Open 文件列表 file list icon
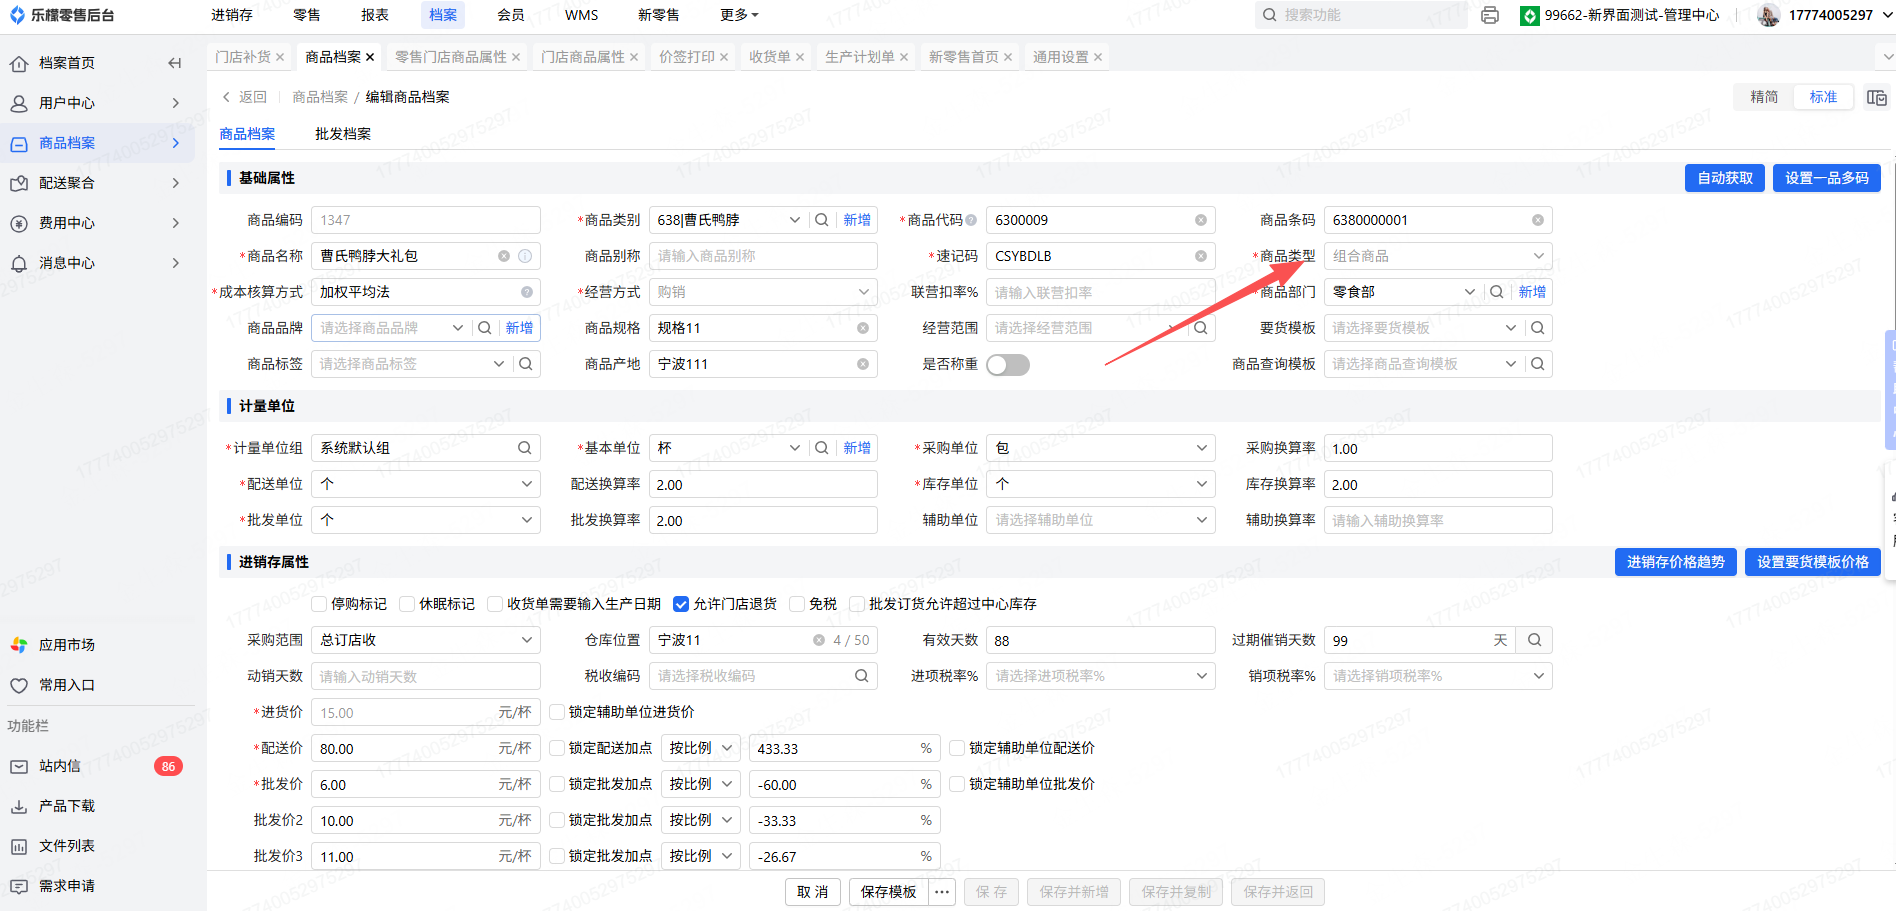The height and width of the screenshot is (911, 1896). (x=19, y=846)
